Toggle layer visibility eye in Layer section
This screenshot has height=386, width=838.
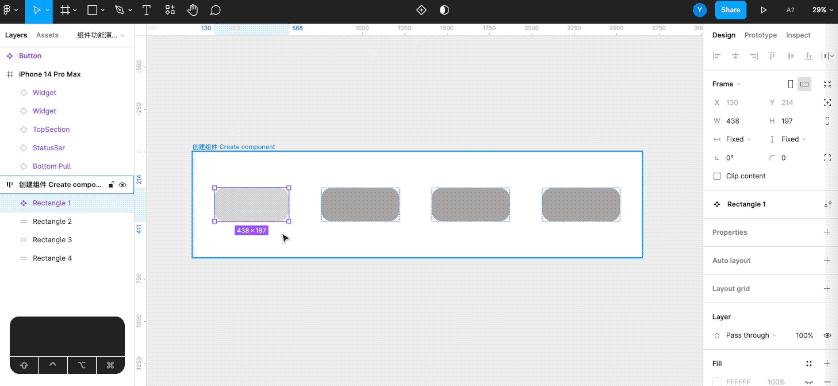click(827, 335)
